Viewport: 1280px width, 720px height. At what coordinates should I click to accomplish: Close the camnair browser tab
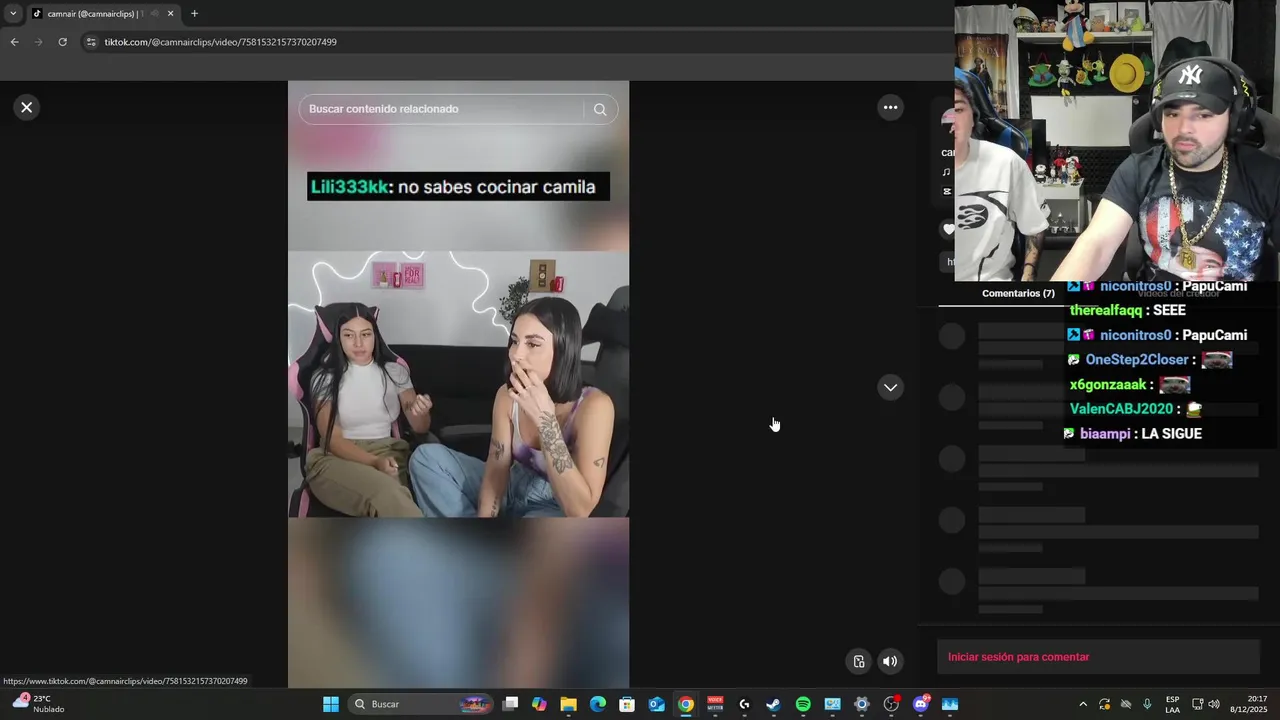[x=170, y=14]
